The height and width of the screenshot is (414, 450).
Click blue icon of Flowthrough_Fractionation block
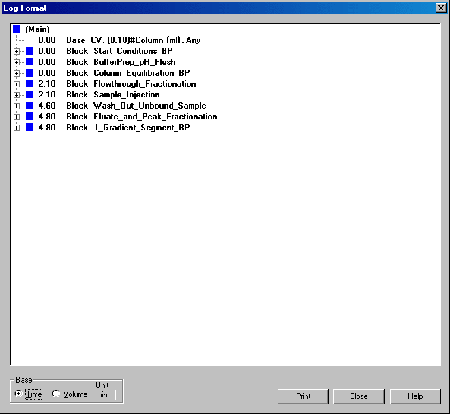pyautogui.click(x=30, y=84)
